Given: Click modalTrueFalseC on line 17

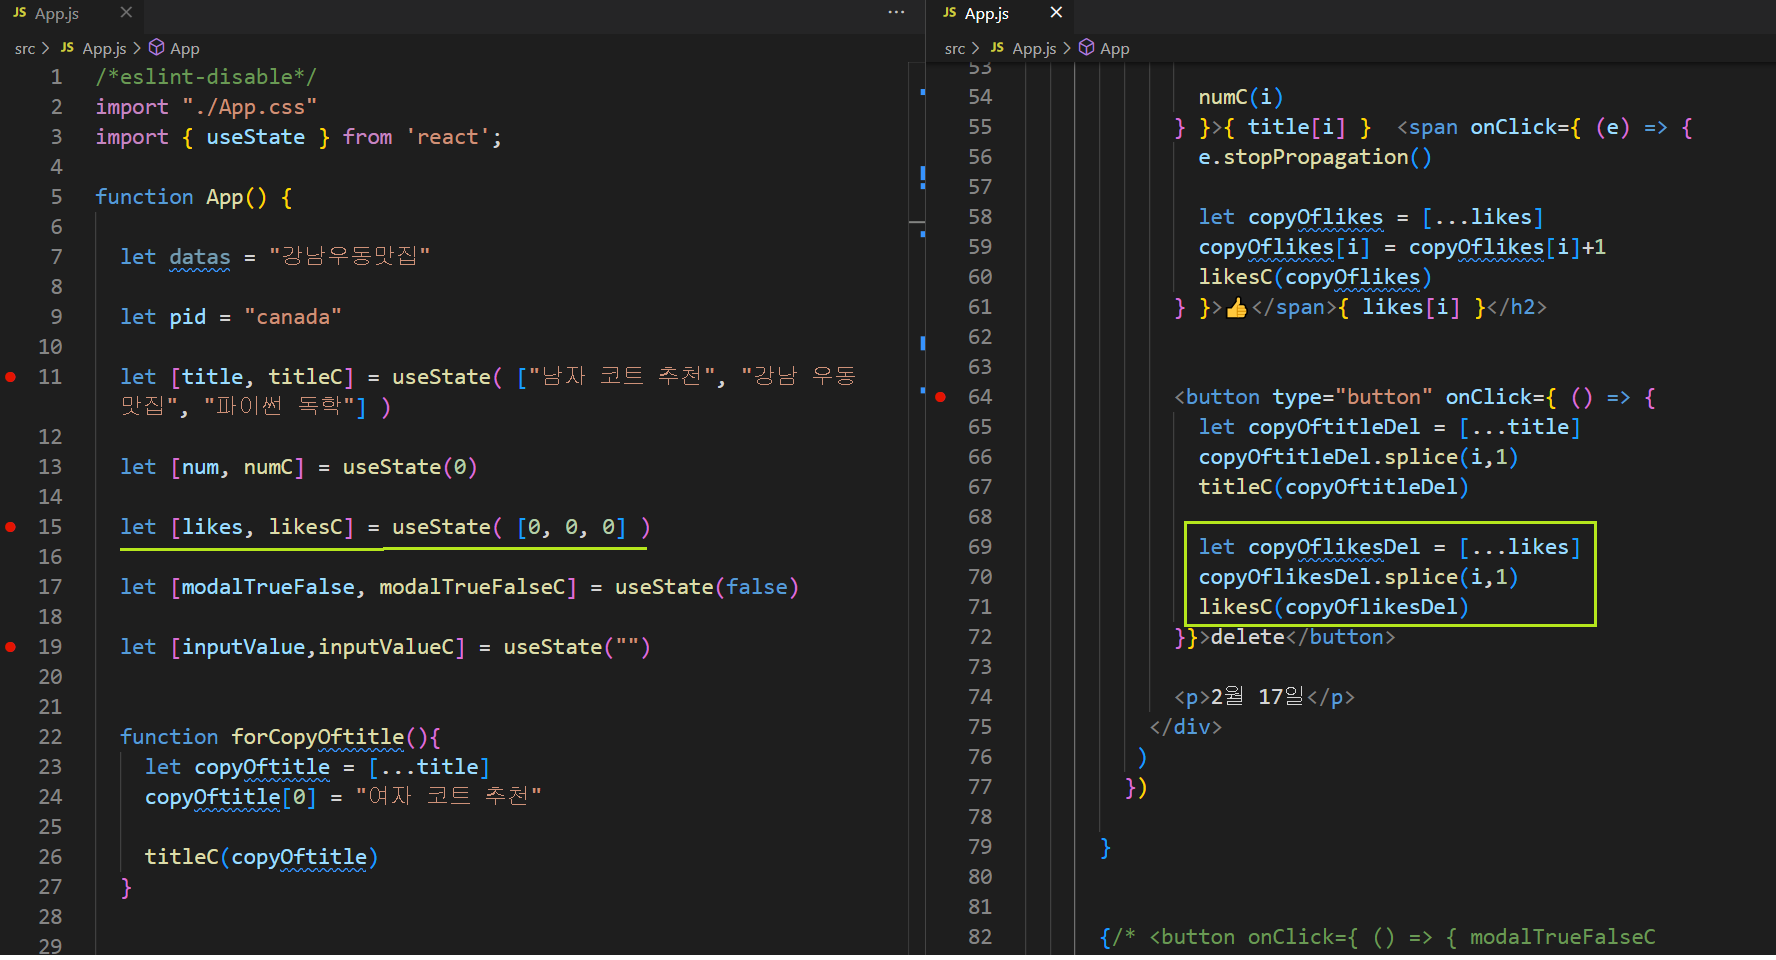Looking at the screenshot, I should click(472, 587).
